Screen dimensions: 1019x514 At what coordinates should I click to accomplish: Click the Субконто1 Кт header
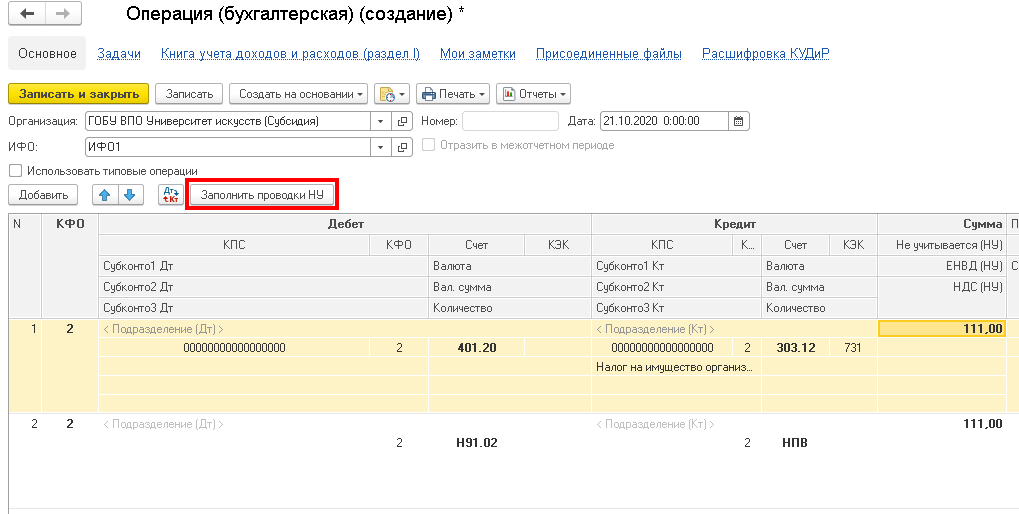[x=677, y=266]
